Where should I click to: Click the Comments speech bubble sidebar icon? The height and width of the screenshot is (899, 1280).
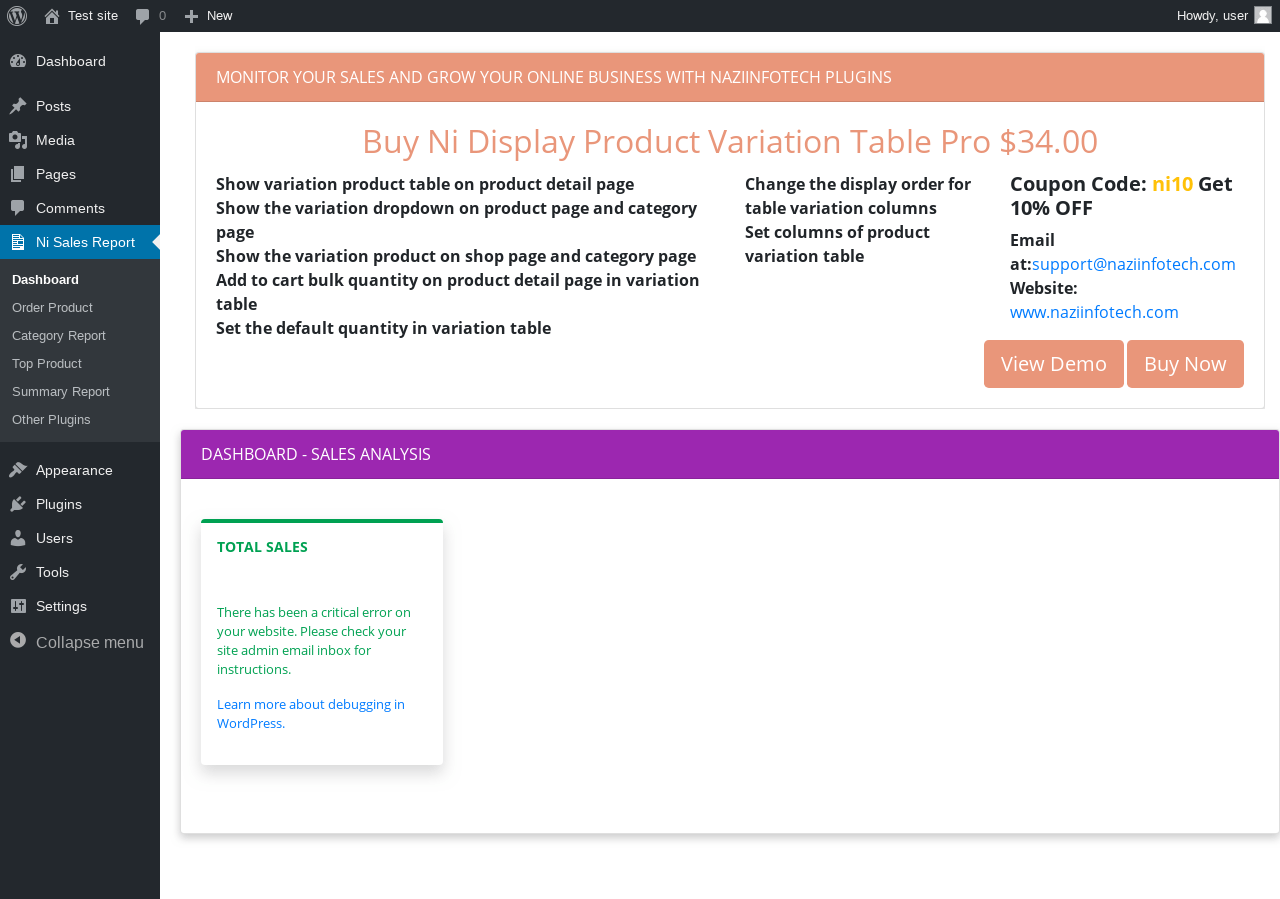pos(18,208)
